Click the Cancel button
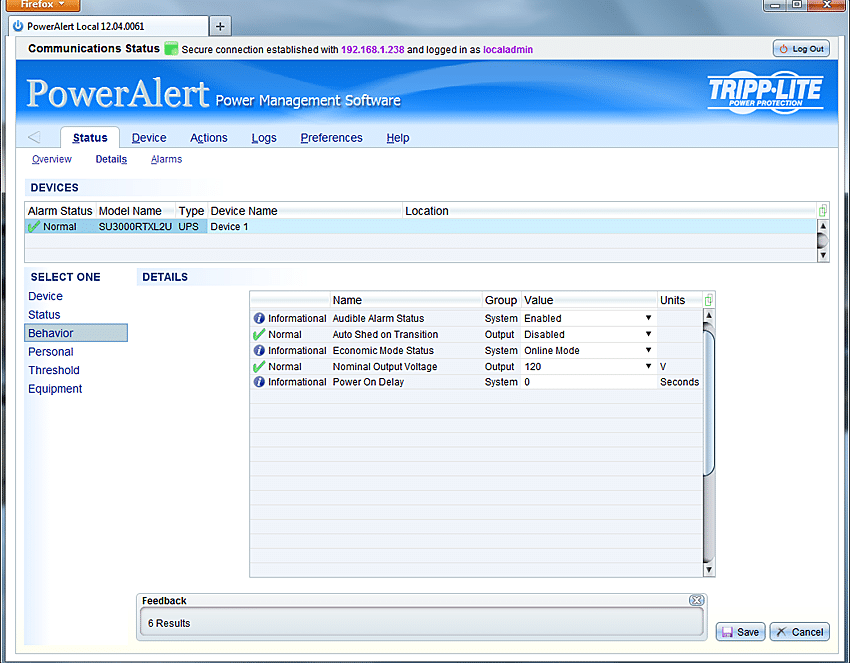The width and height of the screenshot is (850, 663). [x=800, y=632]
